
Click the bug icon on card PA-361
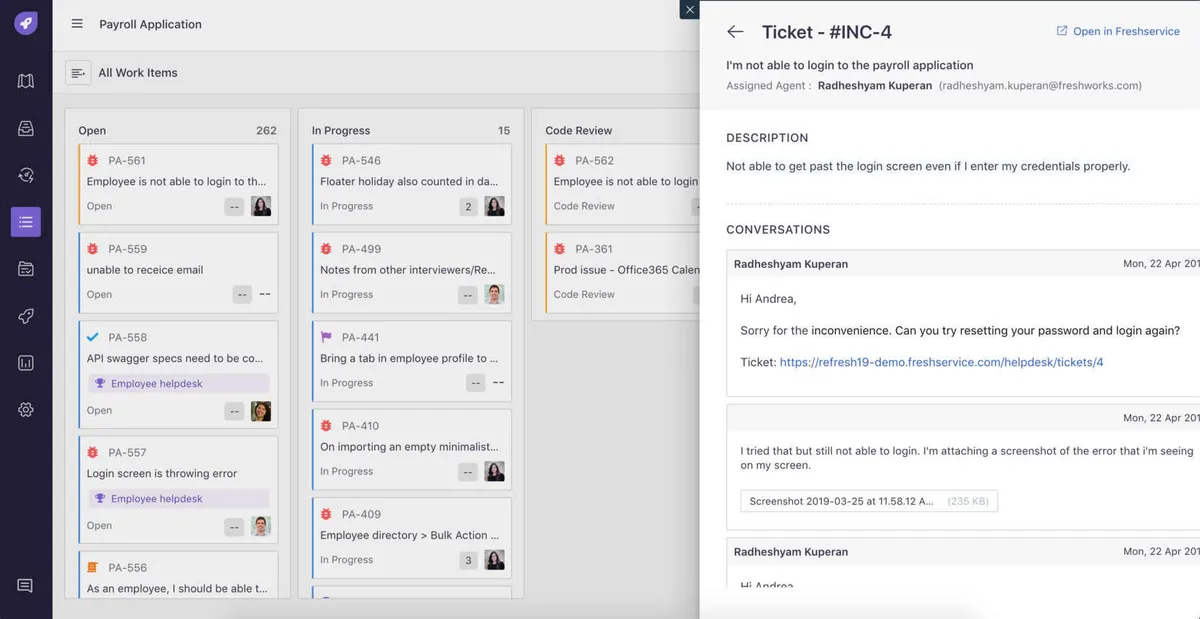pyautogui.click(x=560, y=249)
